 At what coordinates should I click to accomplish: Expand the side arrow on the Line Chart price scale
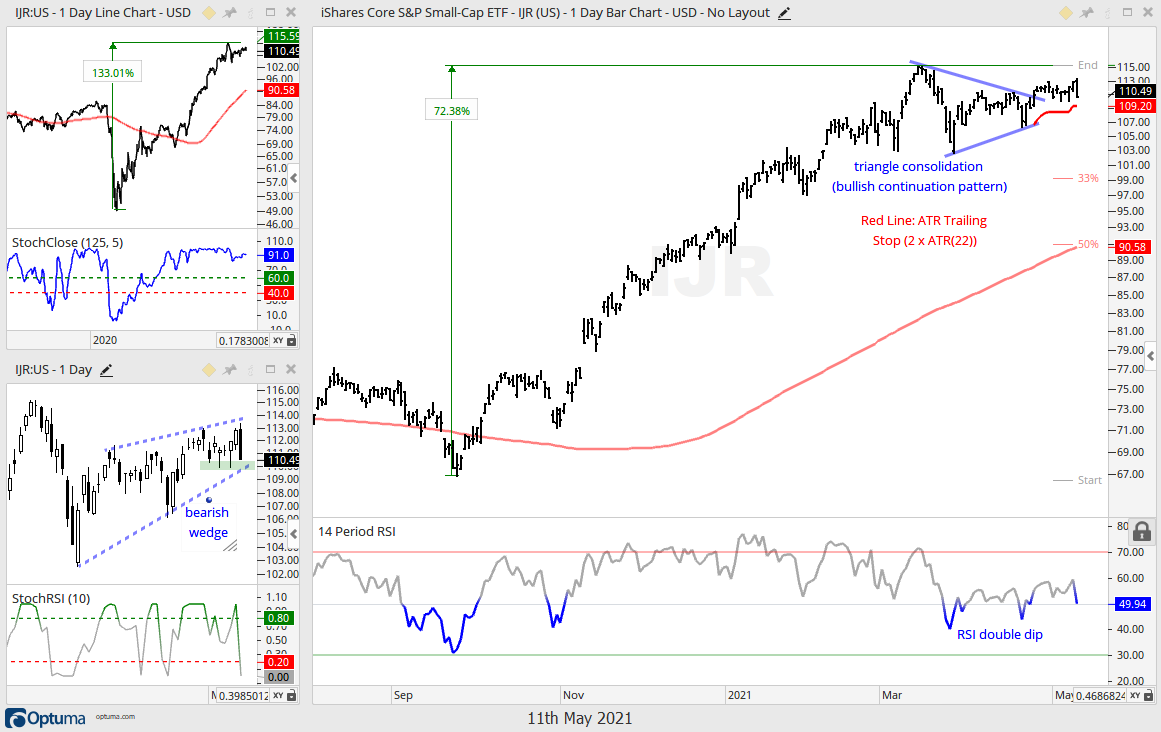coord(294,178)
